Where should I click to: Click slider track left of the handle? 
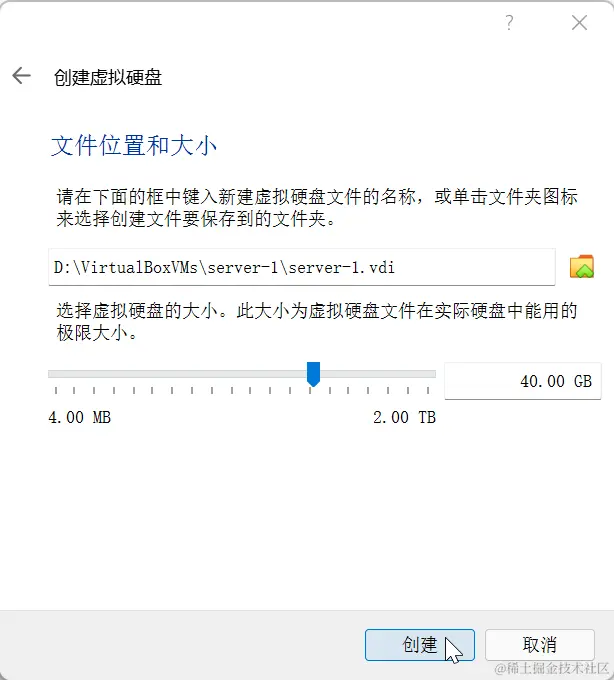[x=177, y=374]
